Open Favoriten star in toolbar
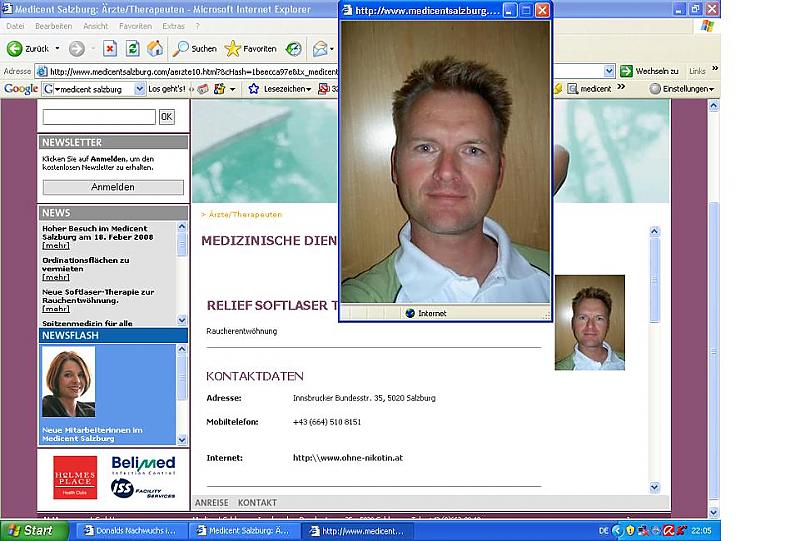Viewport: 800px width, 541px height. click(233, 48)
